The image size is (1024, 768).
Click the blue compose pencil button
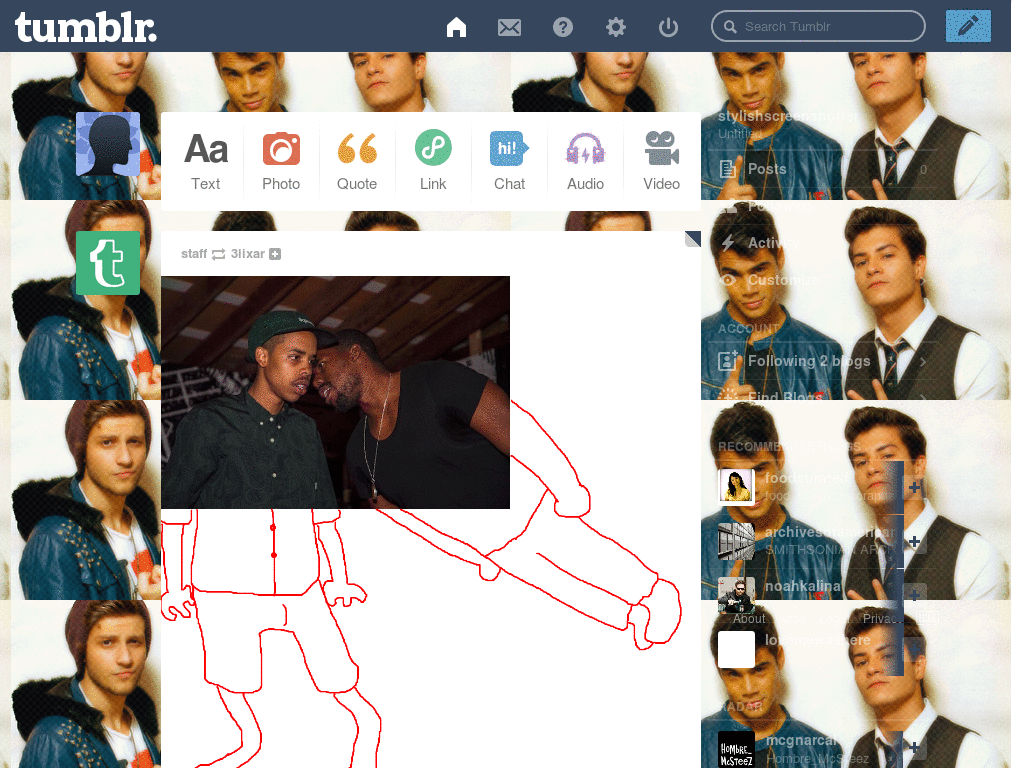coord(968,26)
